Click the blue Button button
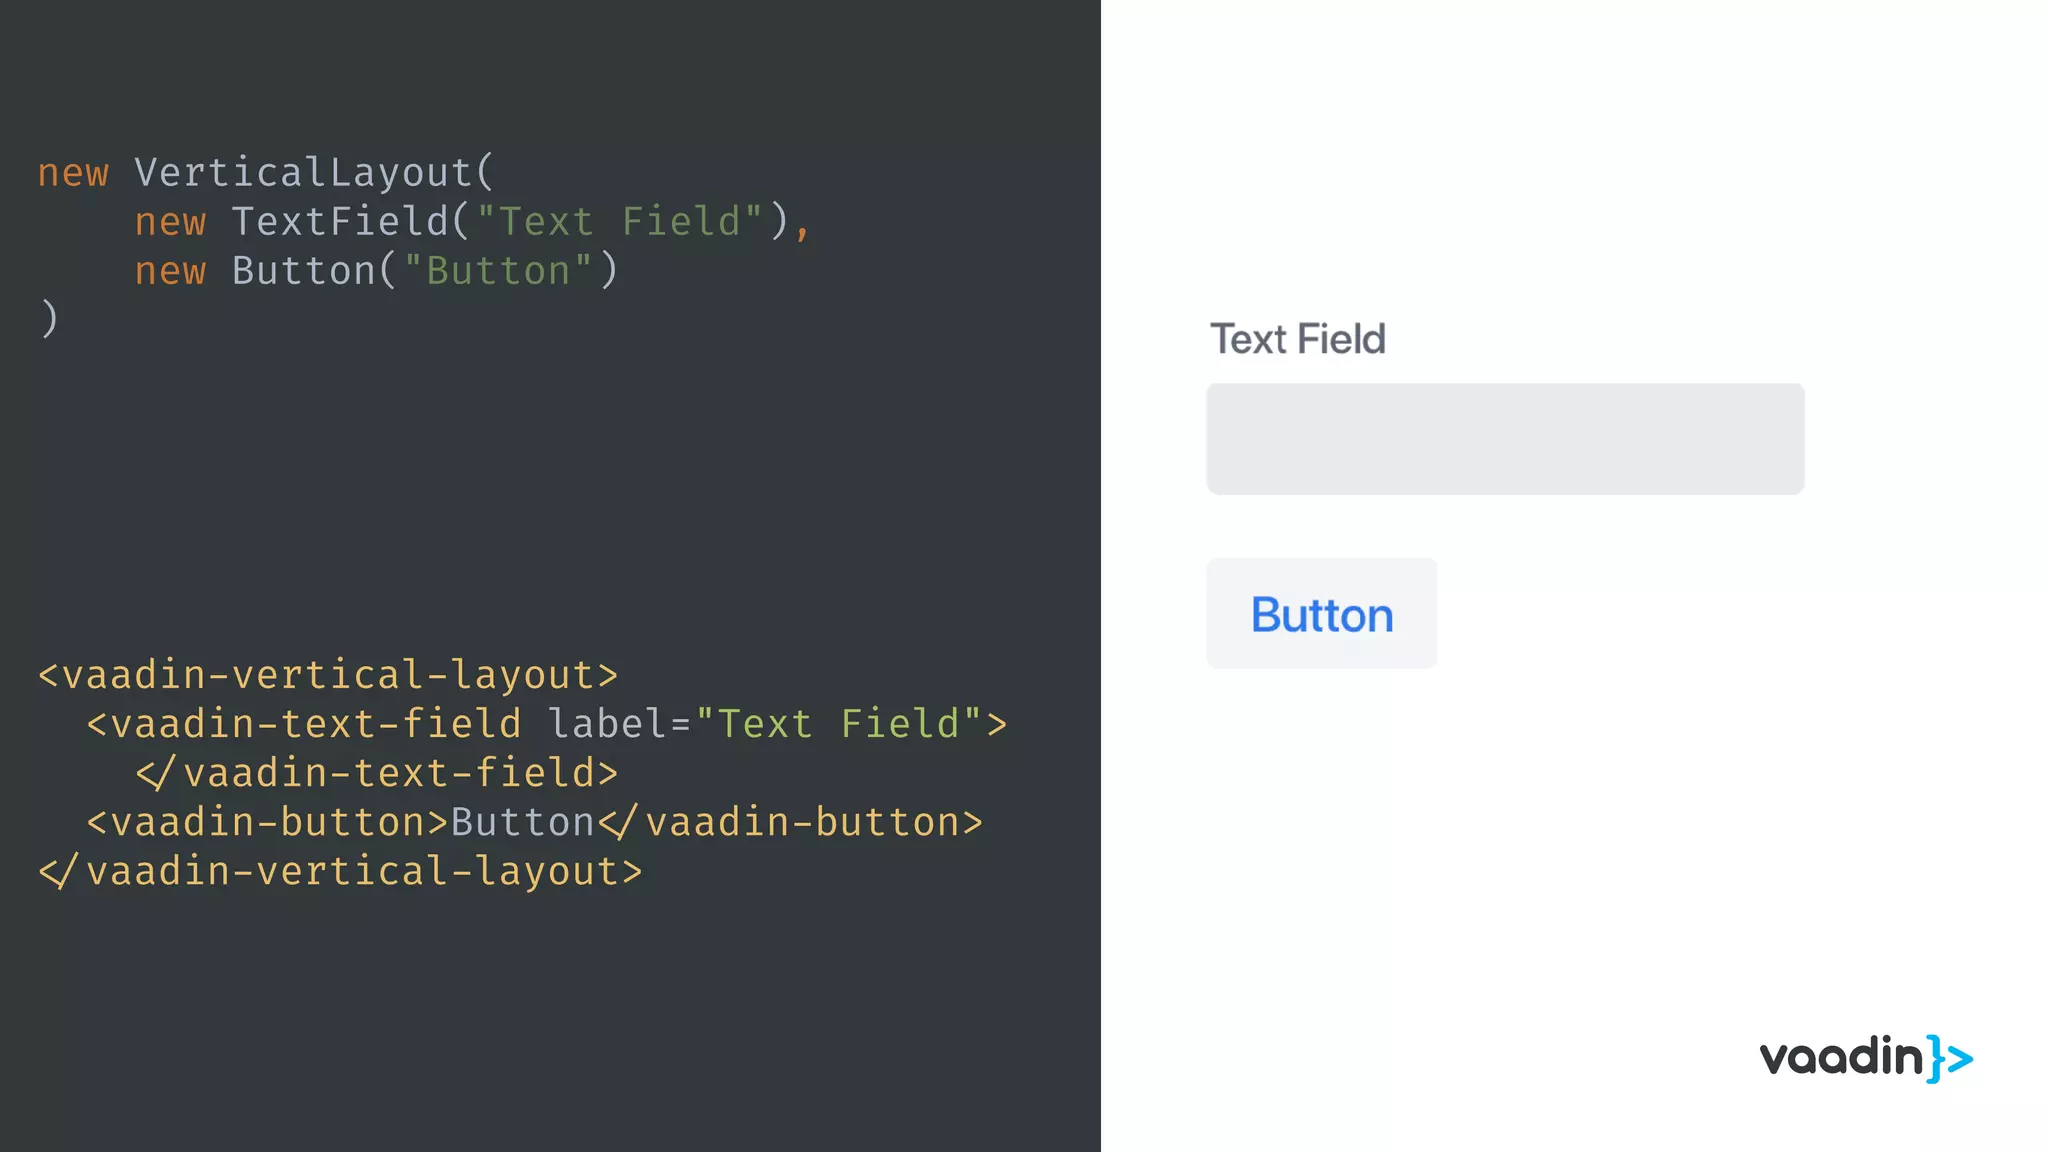Screen dimensions: 2048x1152 [x=1321, y=613]
